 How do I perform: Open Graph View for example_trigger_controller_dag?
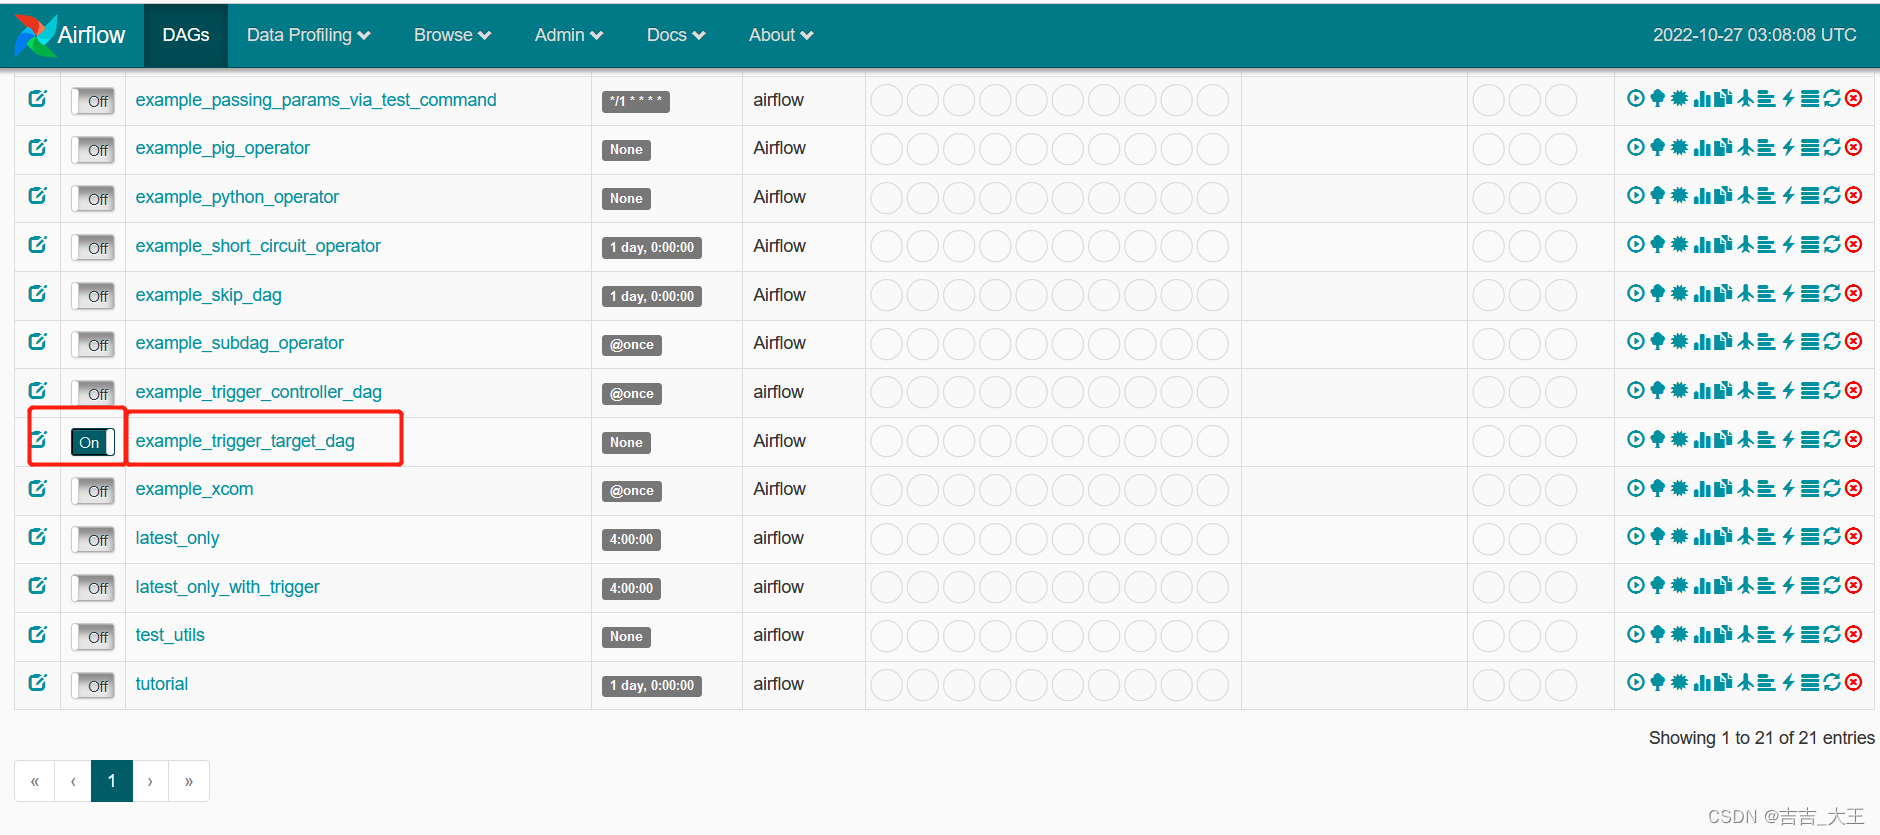click(1679, 390)
